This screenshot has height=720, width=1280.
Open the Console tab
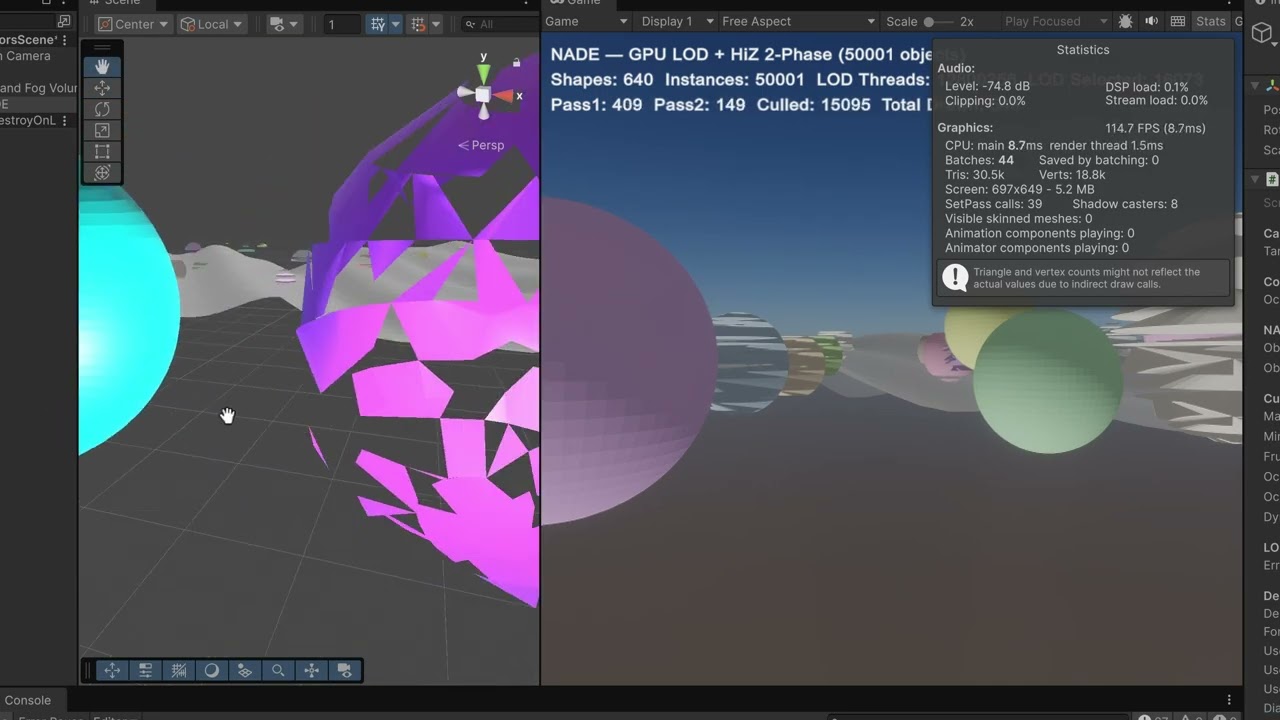click(27, 700)
